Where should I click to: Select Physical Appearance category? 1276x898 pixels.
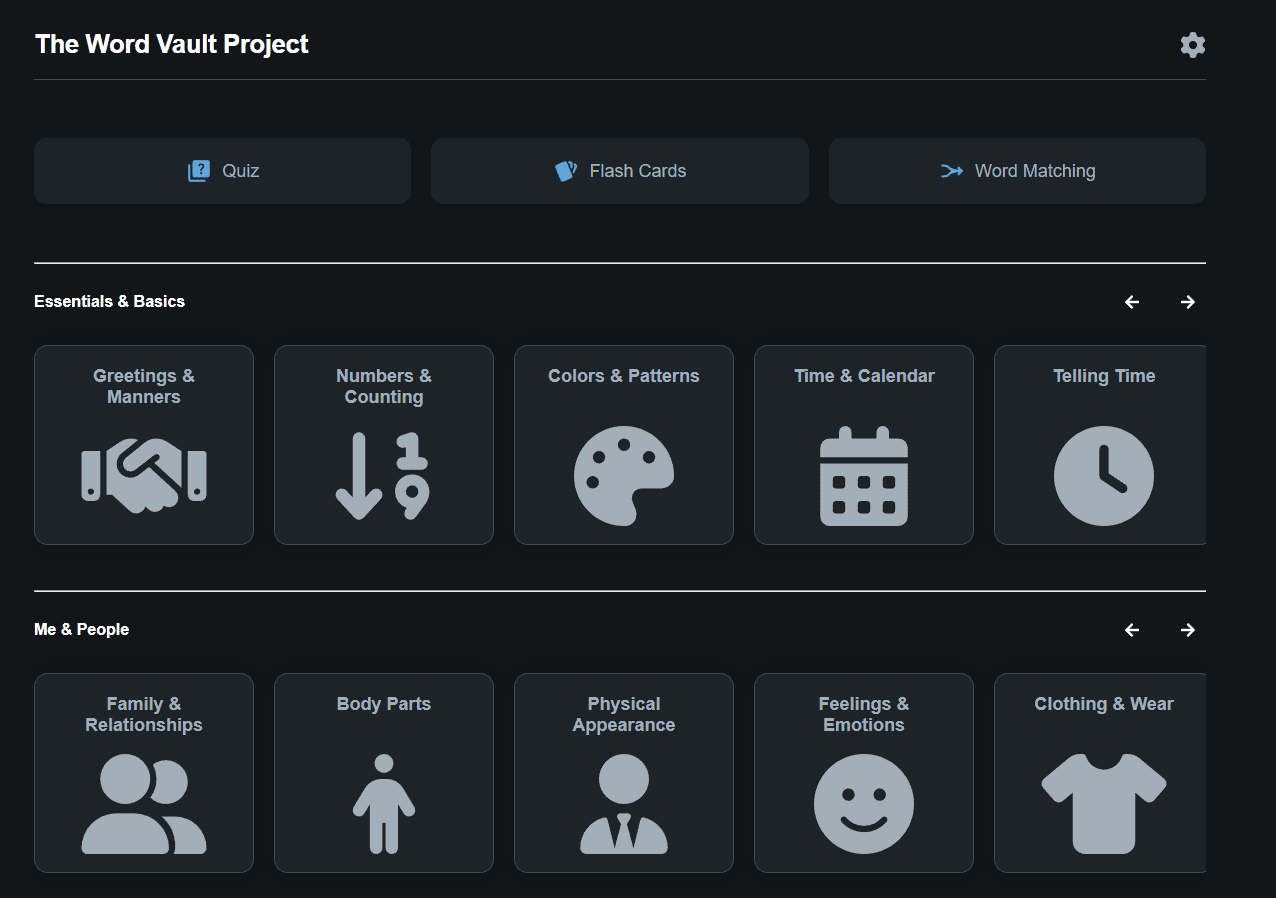624,773
